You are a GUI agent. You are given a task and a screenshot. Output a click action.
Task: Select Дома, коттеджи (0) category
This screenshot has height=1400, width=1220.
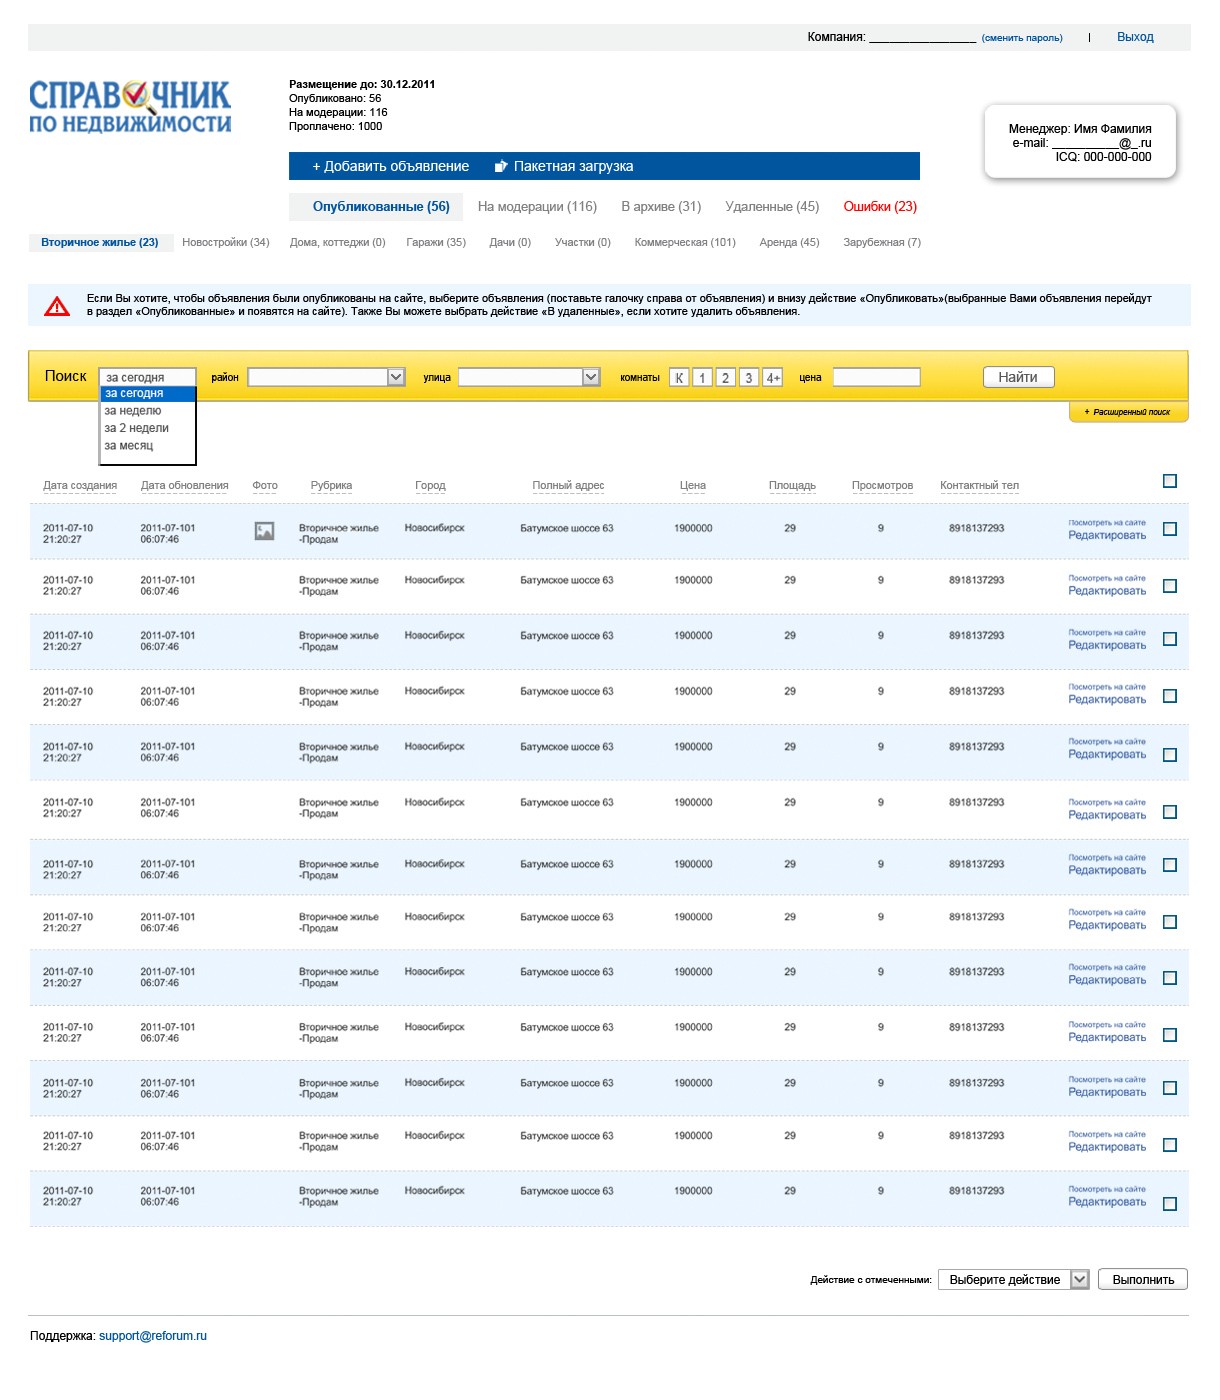pos(337,242)
